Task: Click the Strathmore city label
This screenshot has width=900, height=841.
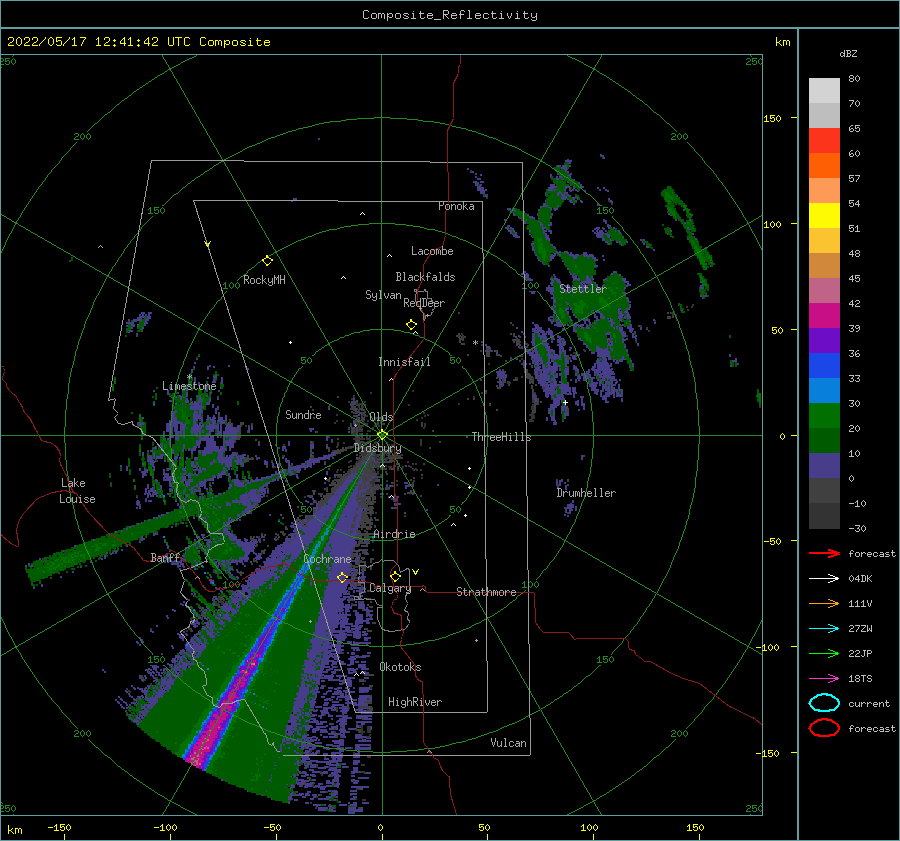Action: coord(486,592)
